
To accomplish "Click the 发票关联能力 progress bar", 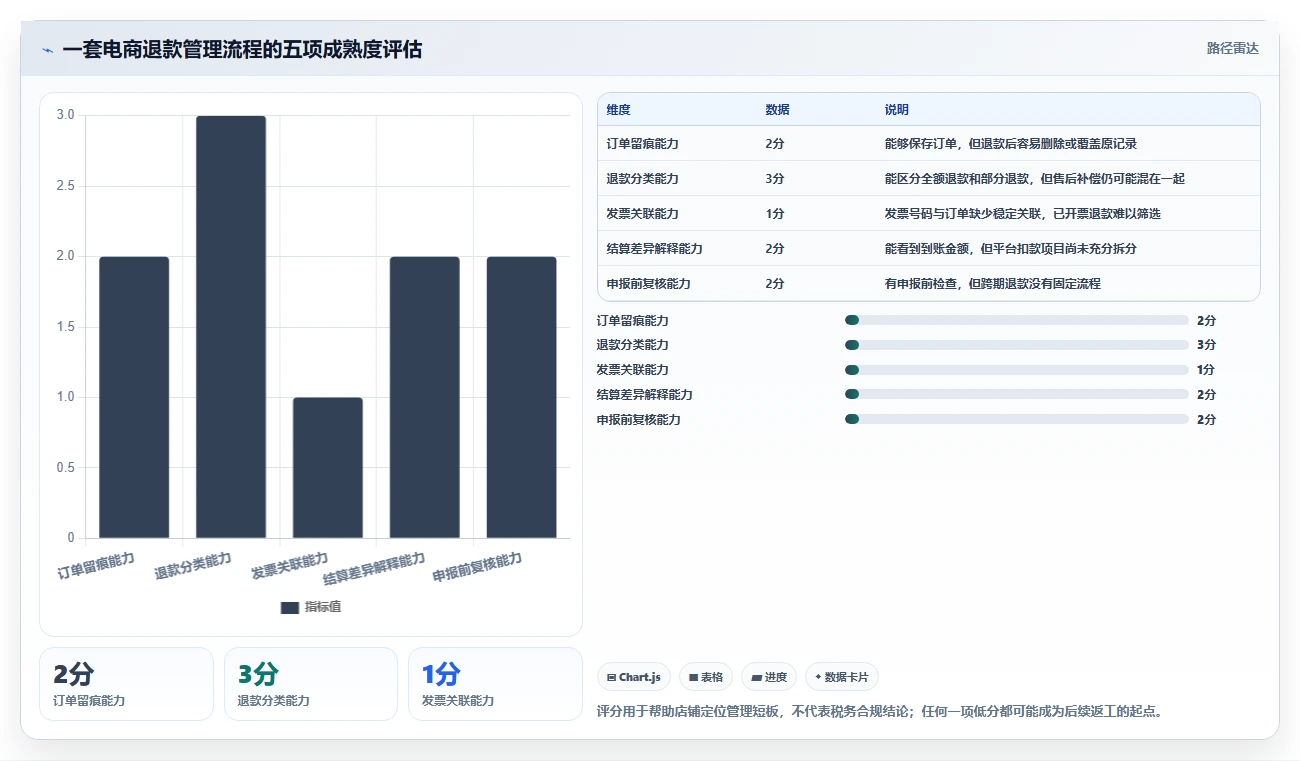I will 1016,370.
